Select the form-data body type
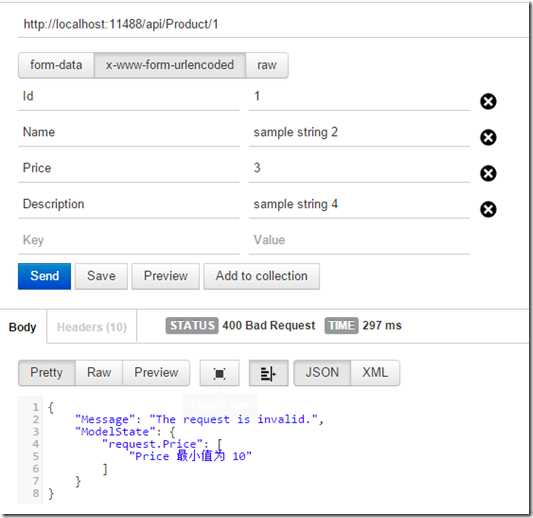 tap(56, 65)
